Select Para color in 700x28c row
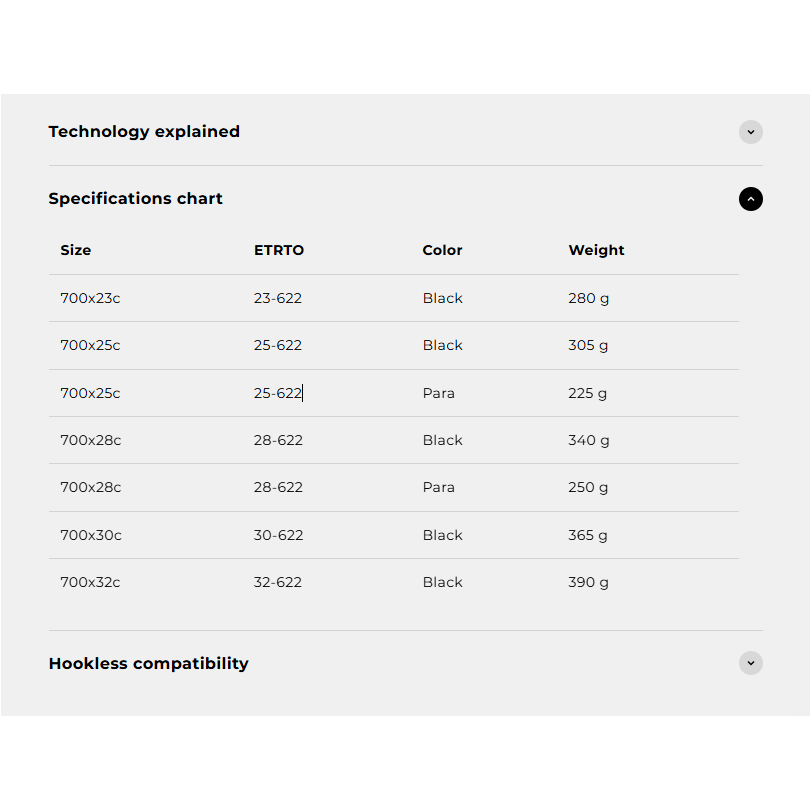The image size is (810, 810). [439, 487]
